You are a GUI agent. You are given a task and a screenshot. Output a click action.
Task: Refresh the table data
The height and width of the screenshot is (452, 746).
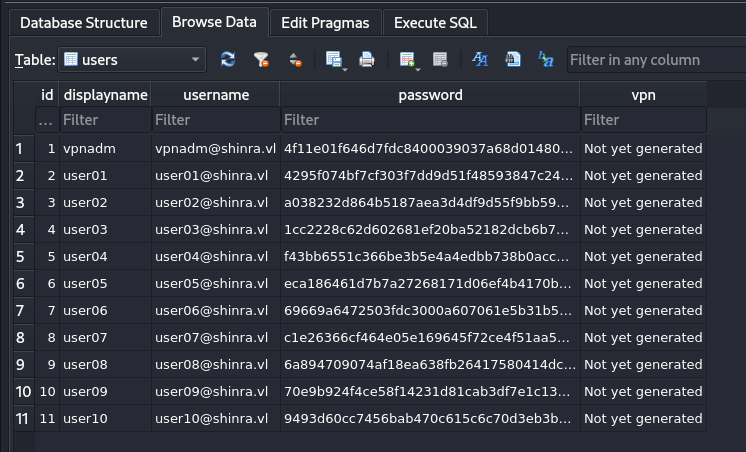click(x=228, y=60)
